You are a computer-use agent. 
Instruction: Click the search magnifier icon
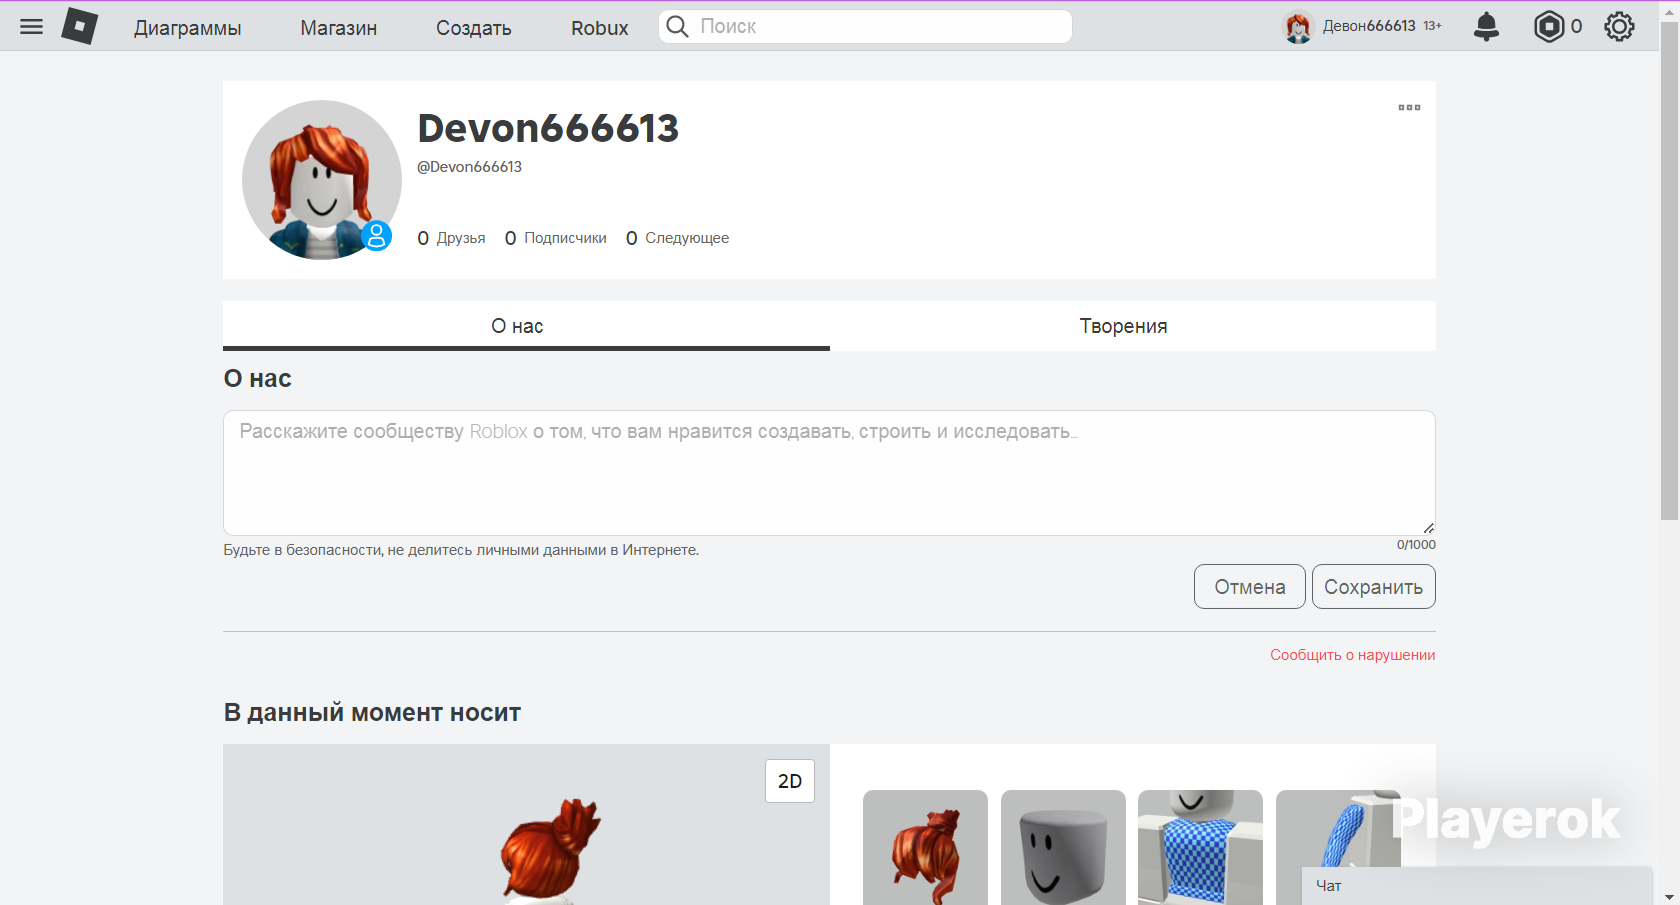pos(677,26)
